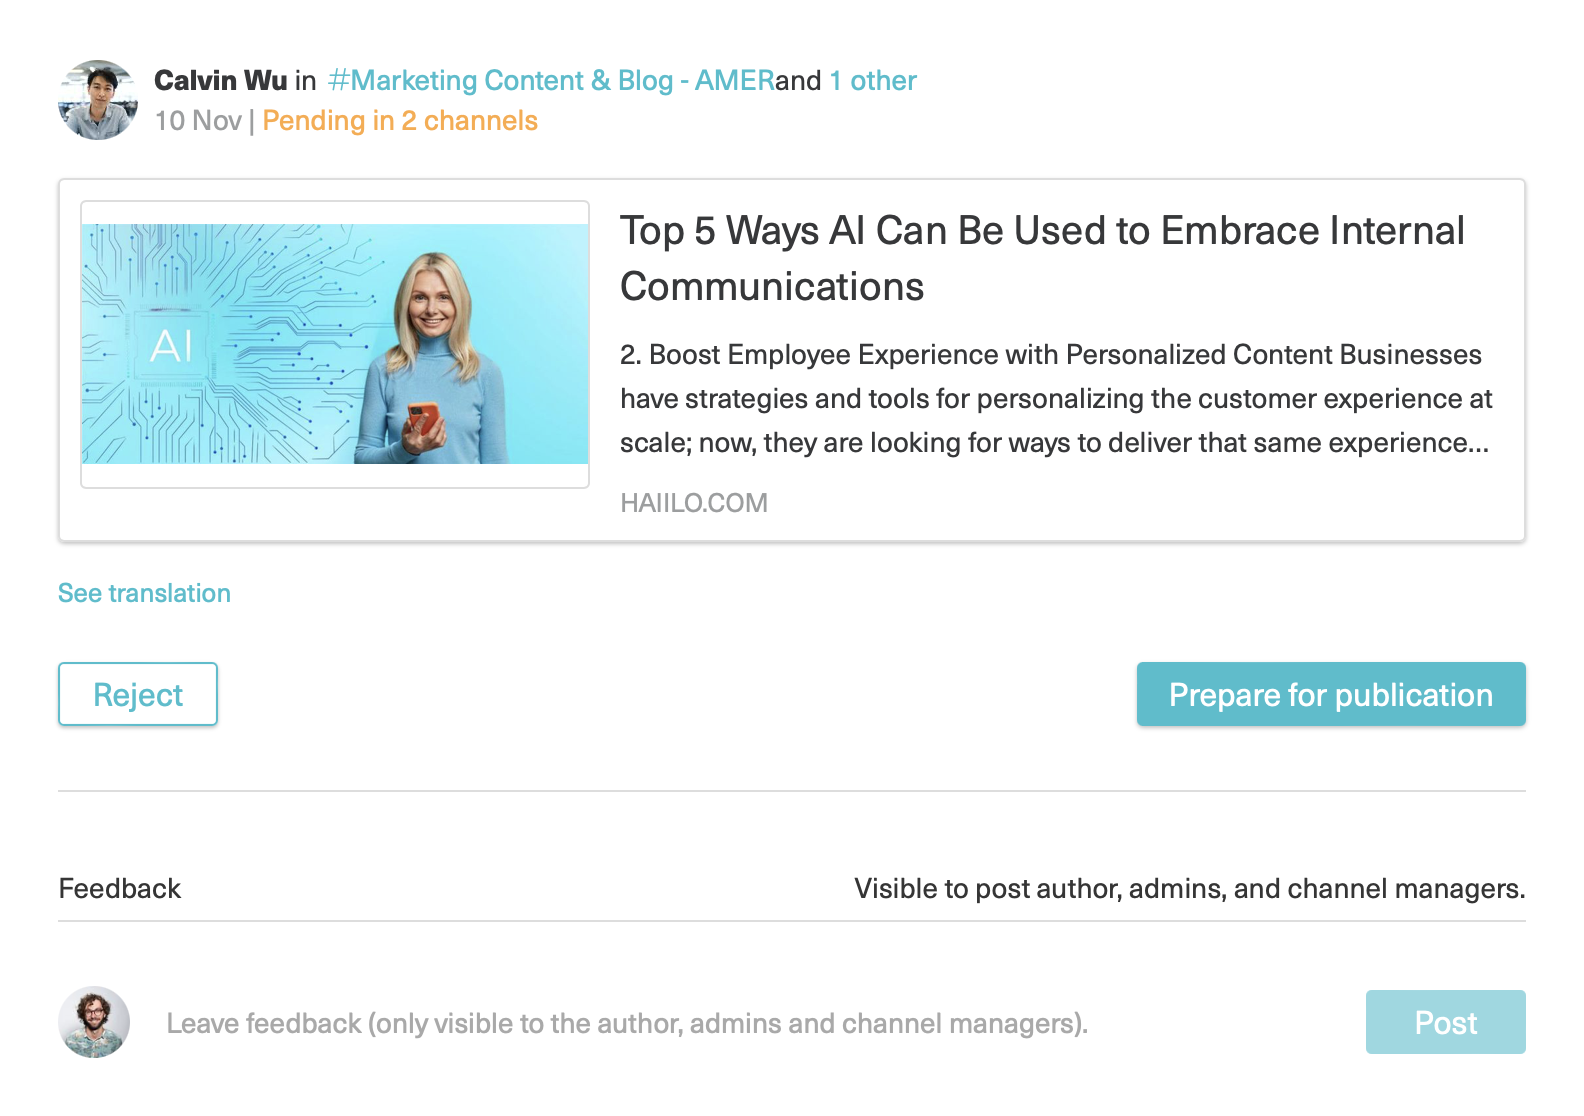Open the #Marketing Content & Blog - AMER channel
This screenshot has height=1116, width=1584.
tap(550, 80)
